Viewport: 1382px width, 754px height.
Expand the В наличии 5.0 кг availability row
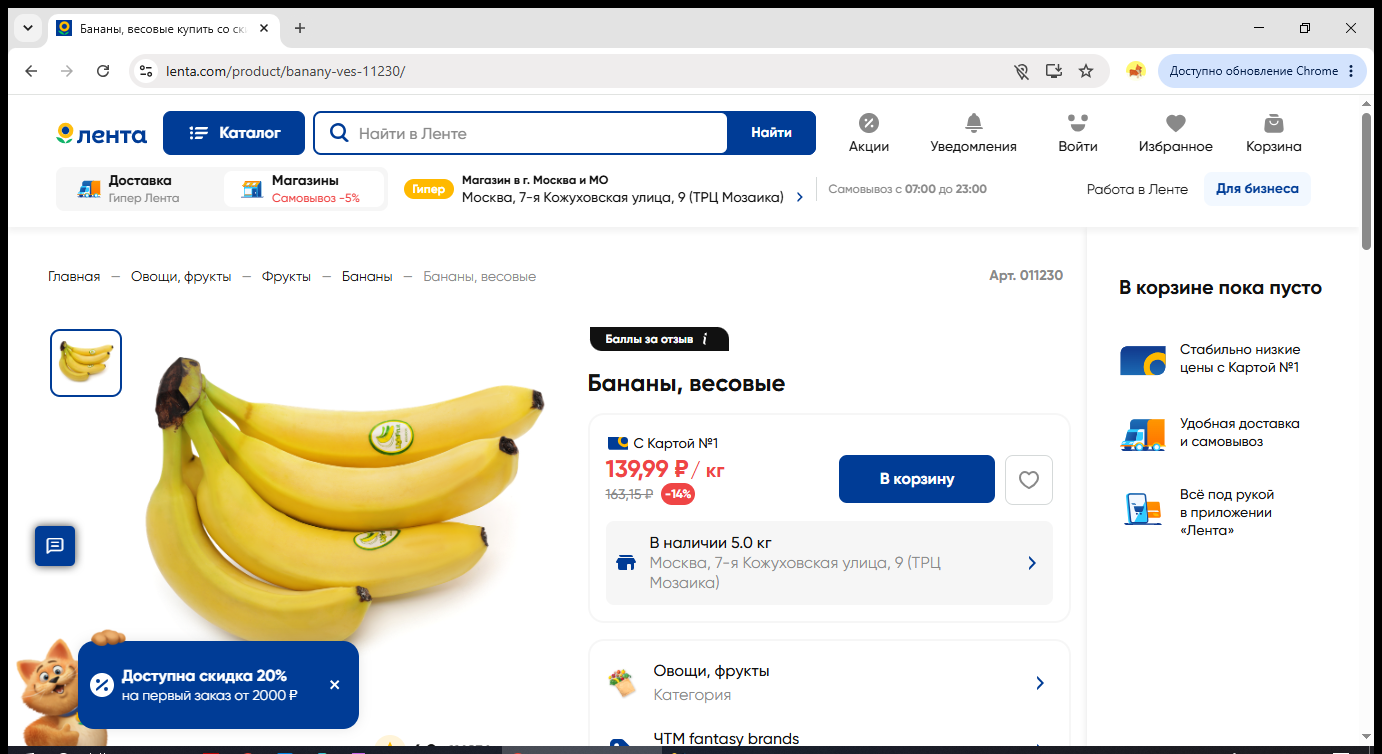pos(829,563)
